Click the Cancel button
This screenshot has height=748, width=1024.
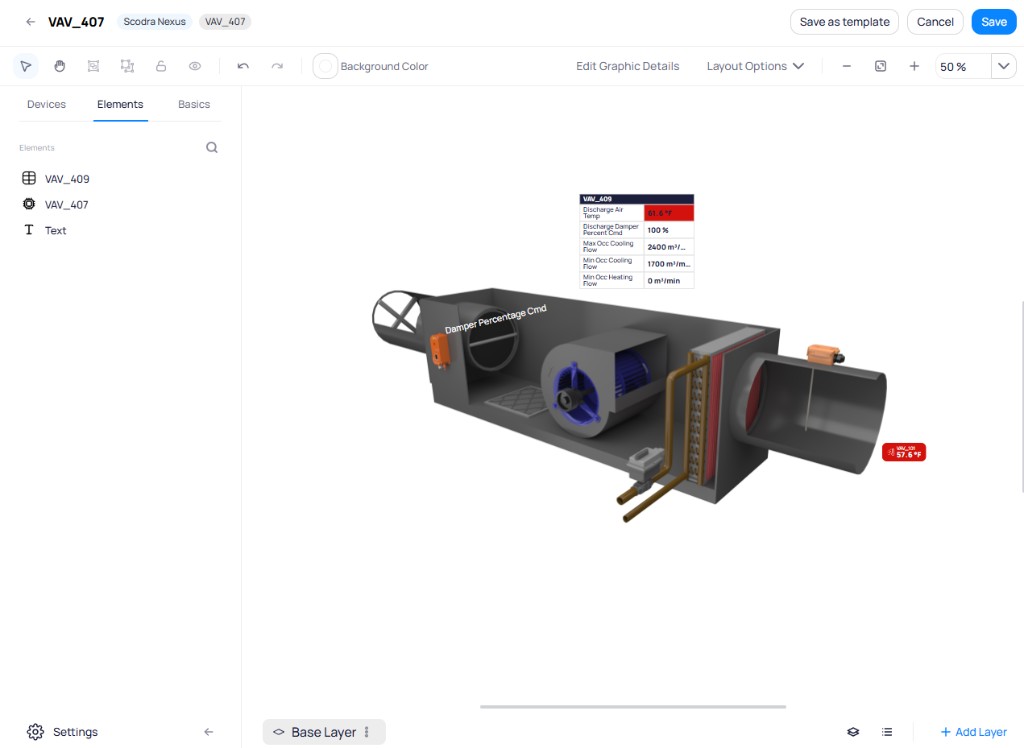tap(935, 22)
